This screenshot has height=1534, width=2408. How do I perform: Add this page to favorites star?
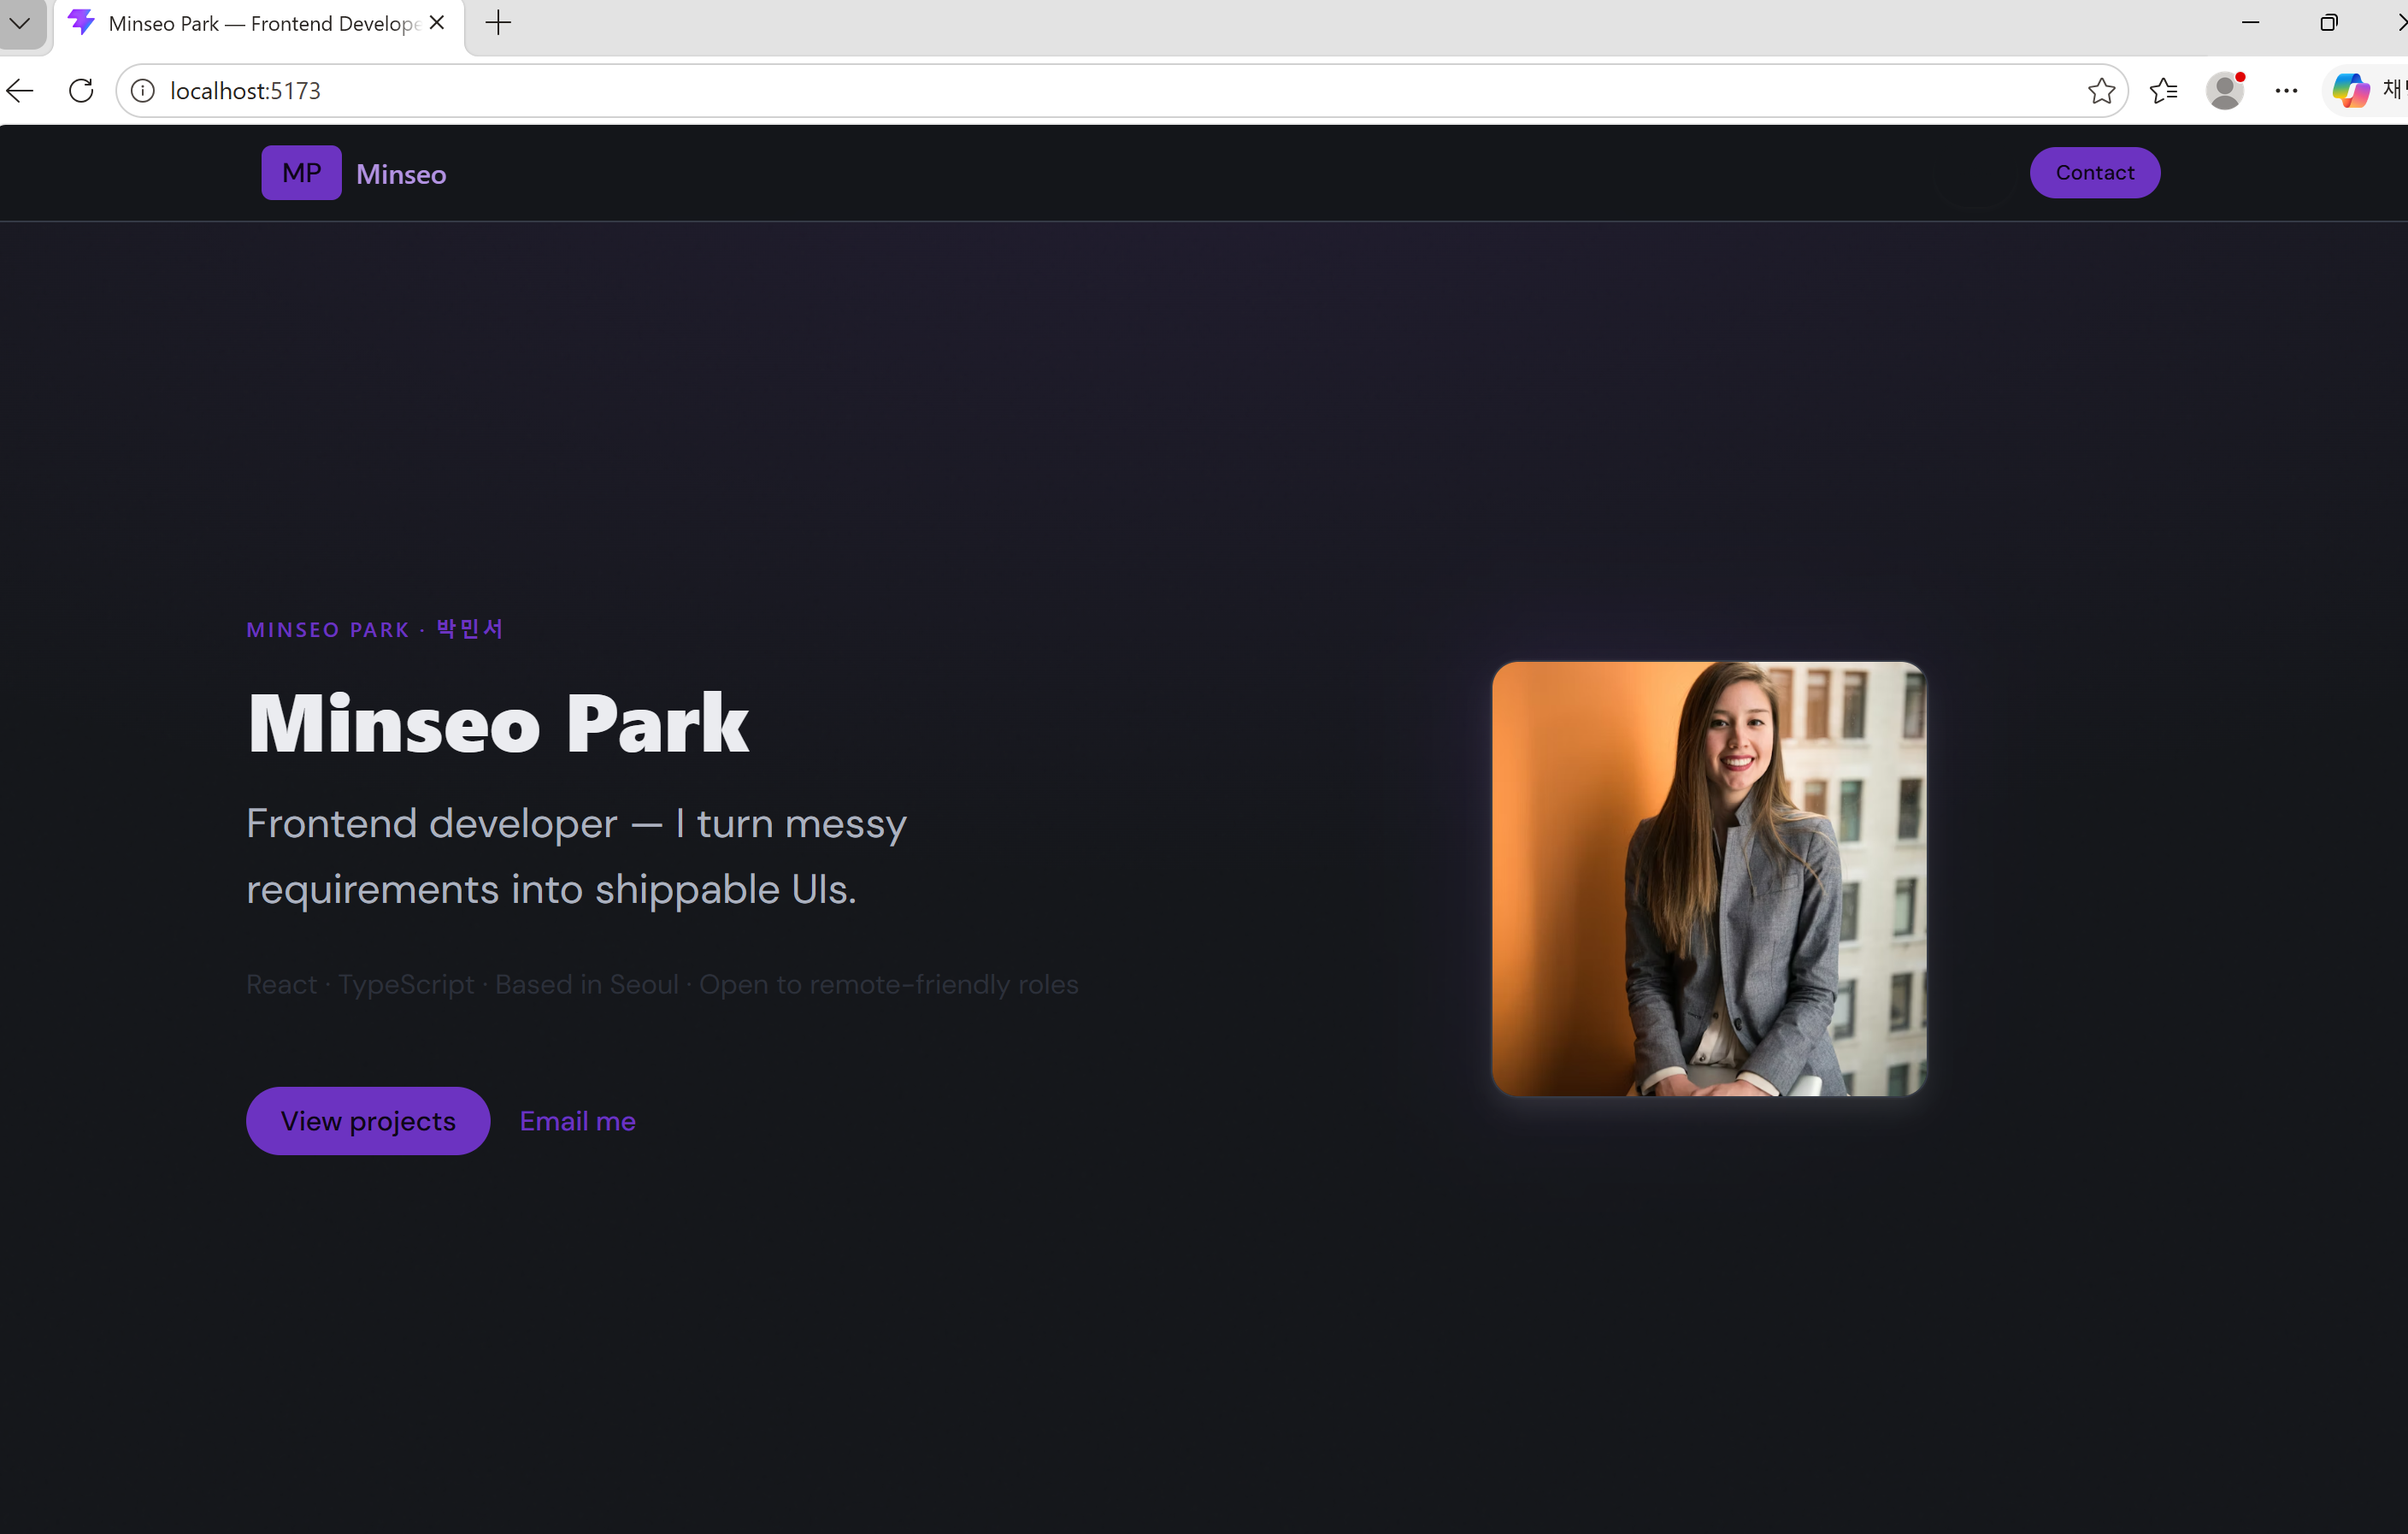(2101, 91)
